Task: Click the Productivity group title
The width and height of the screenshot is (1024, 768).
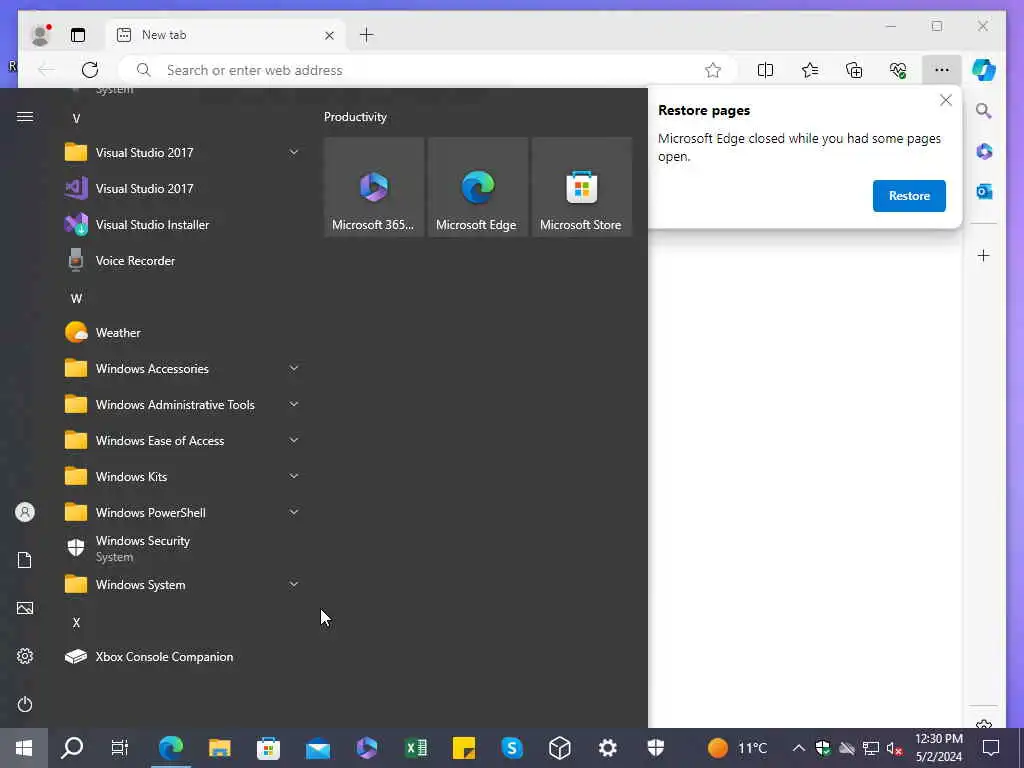Action: (355, 117)
